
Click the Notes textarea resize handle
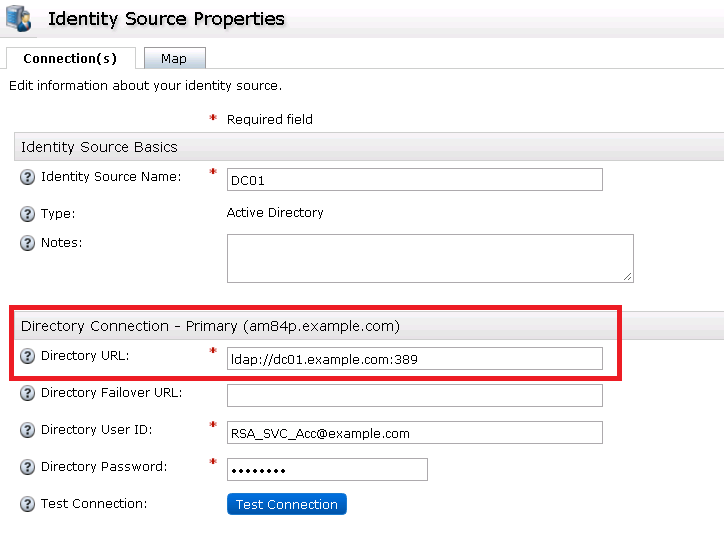tap(628, 277)
